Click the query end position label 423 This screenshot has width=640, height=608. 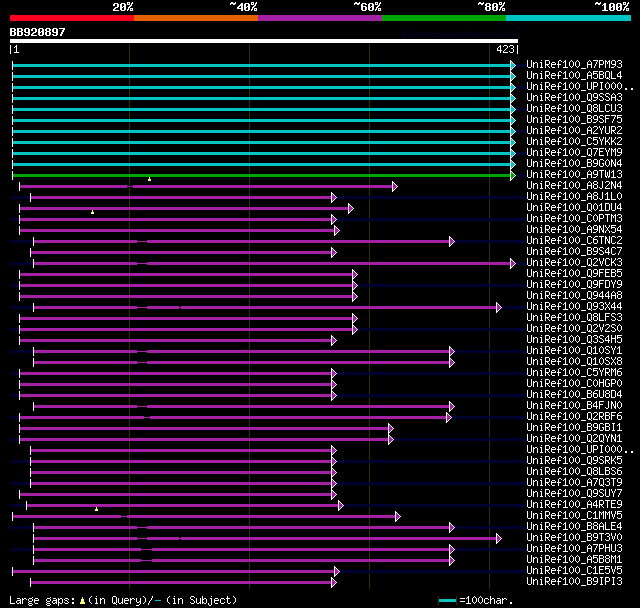point(505,49)
